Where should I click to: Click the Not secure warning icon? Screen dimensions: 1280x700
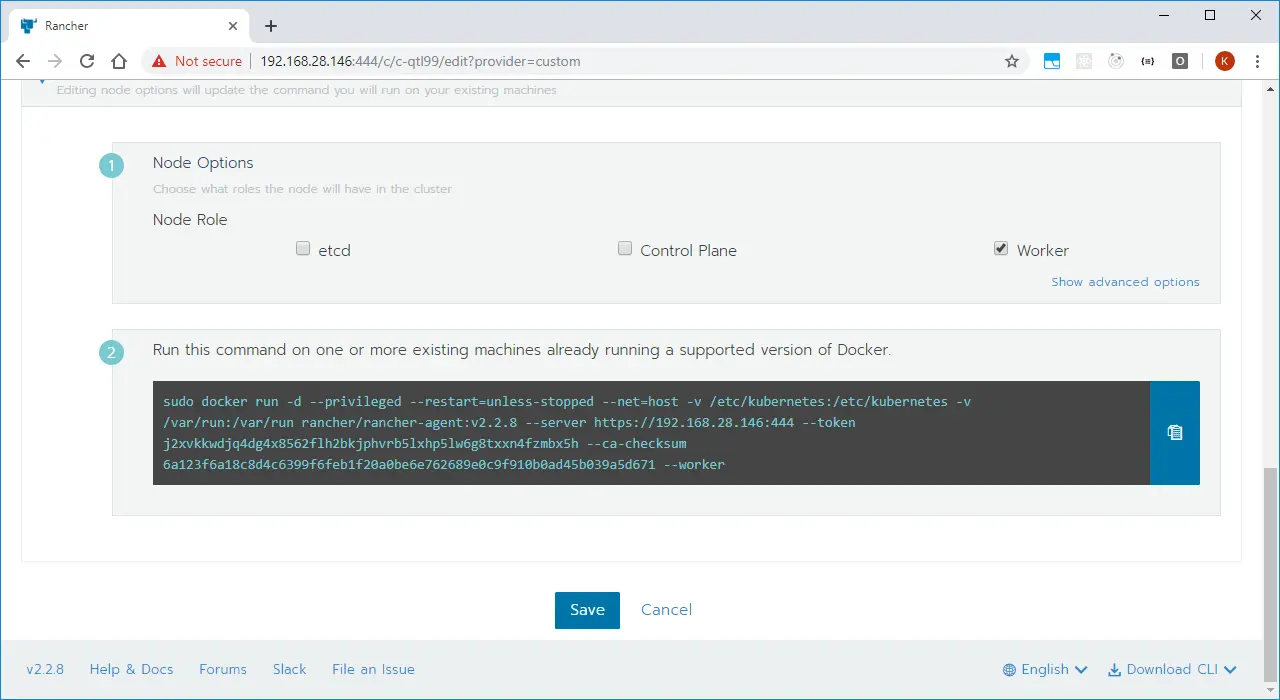(159, 61)
